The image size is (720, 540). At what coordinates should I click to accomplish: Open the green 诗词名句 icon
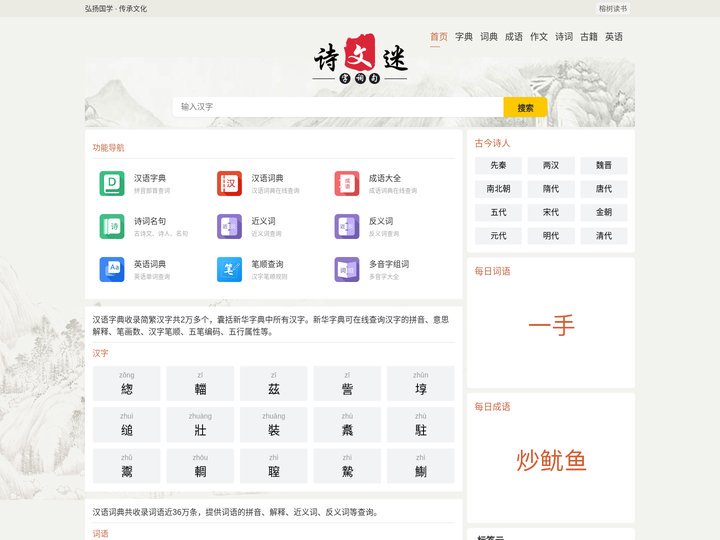[x=112, y=226]
